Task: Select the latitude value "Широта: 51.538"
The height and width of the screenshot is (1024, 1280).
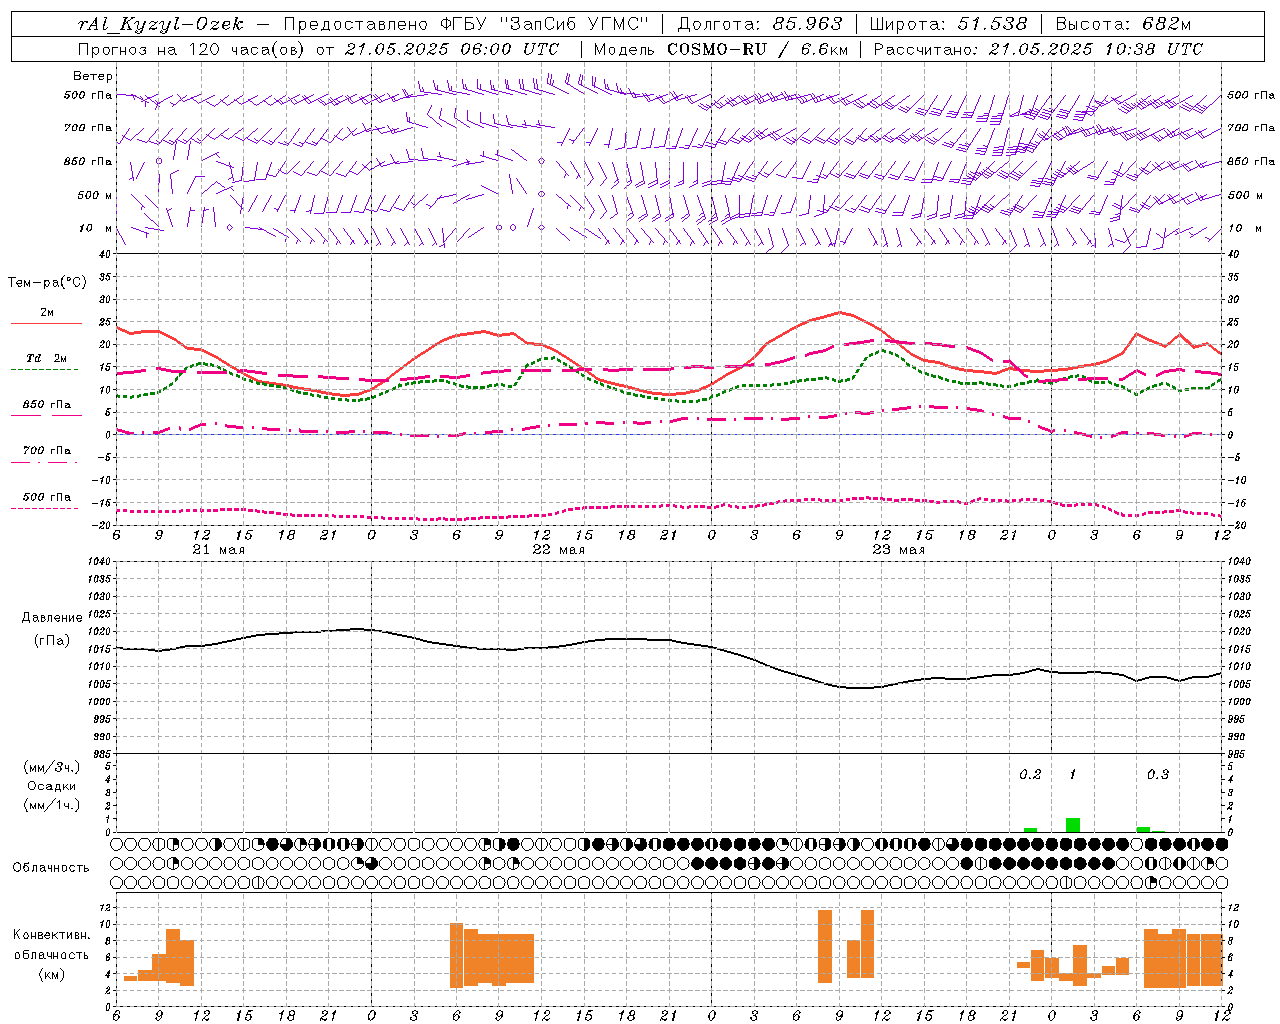Action: pyautogui.click(x=948, y=24)
